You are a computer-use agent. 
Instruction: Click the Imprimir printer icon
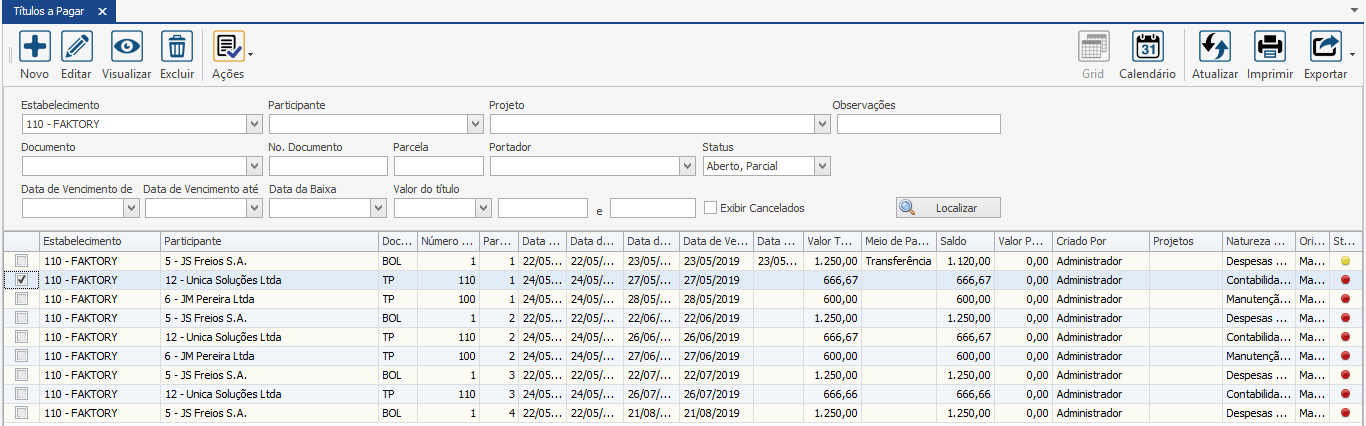[x=1270, y=47]
